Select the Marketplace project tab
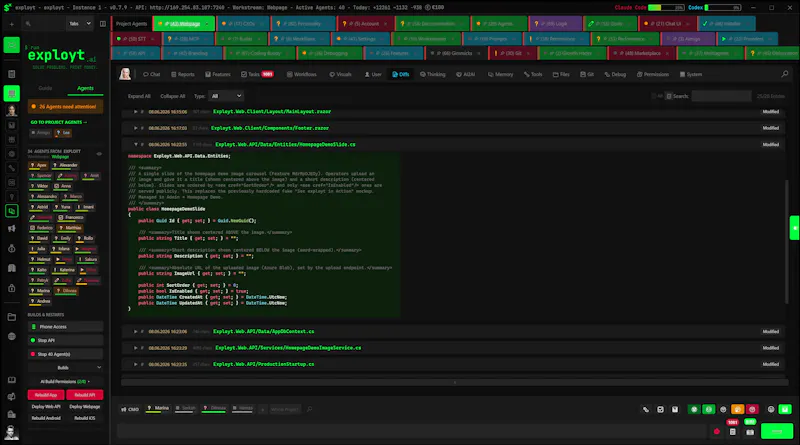 point(639,53)
